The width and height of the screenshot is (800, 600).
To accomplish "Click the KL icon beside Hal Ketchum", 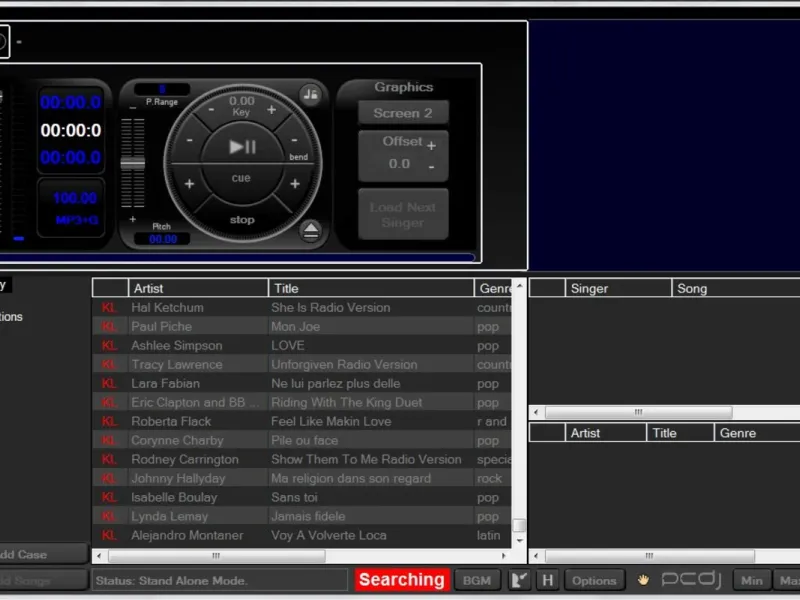I will [x=109, y=308].
